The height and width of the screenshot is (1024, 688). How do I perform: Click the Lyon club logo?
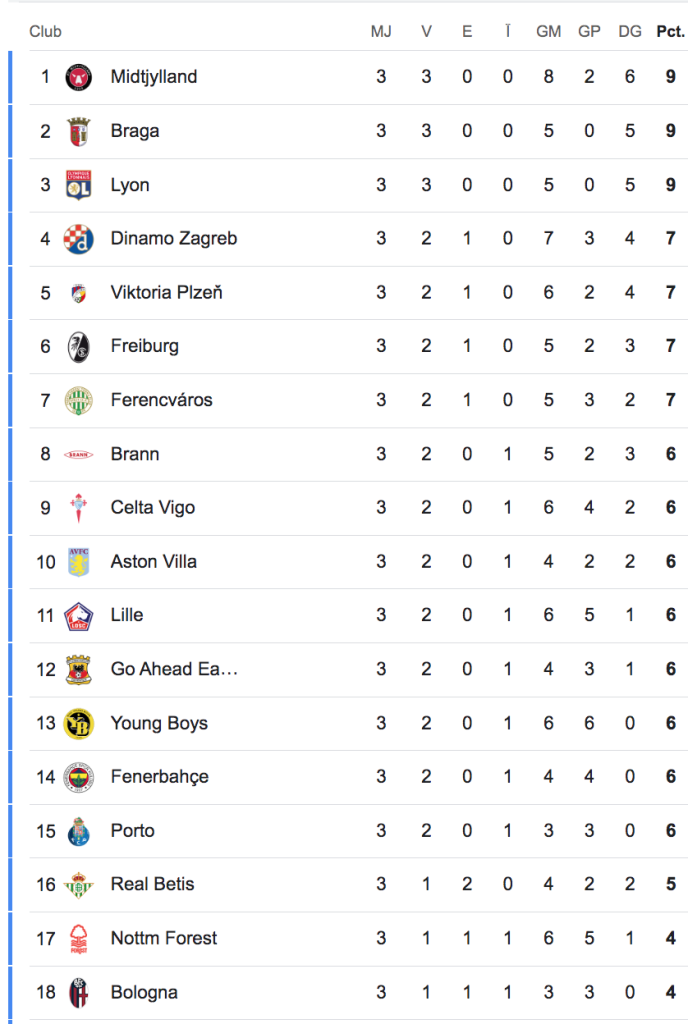(x=79, y=185)
